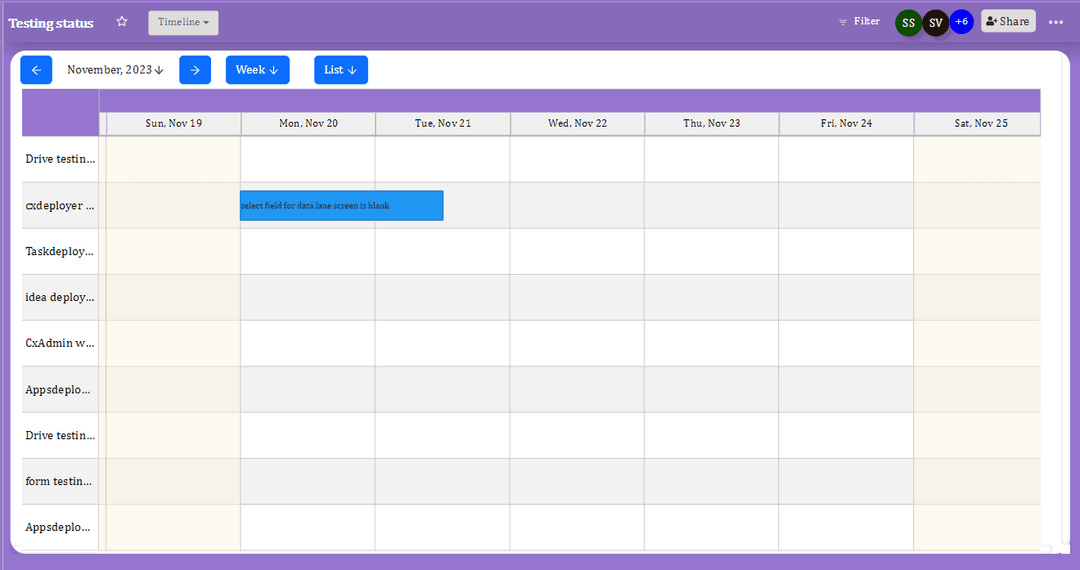Go to next week with right arrow
The height and width of the screenshot is (570, 1080).
195,70
